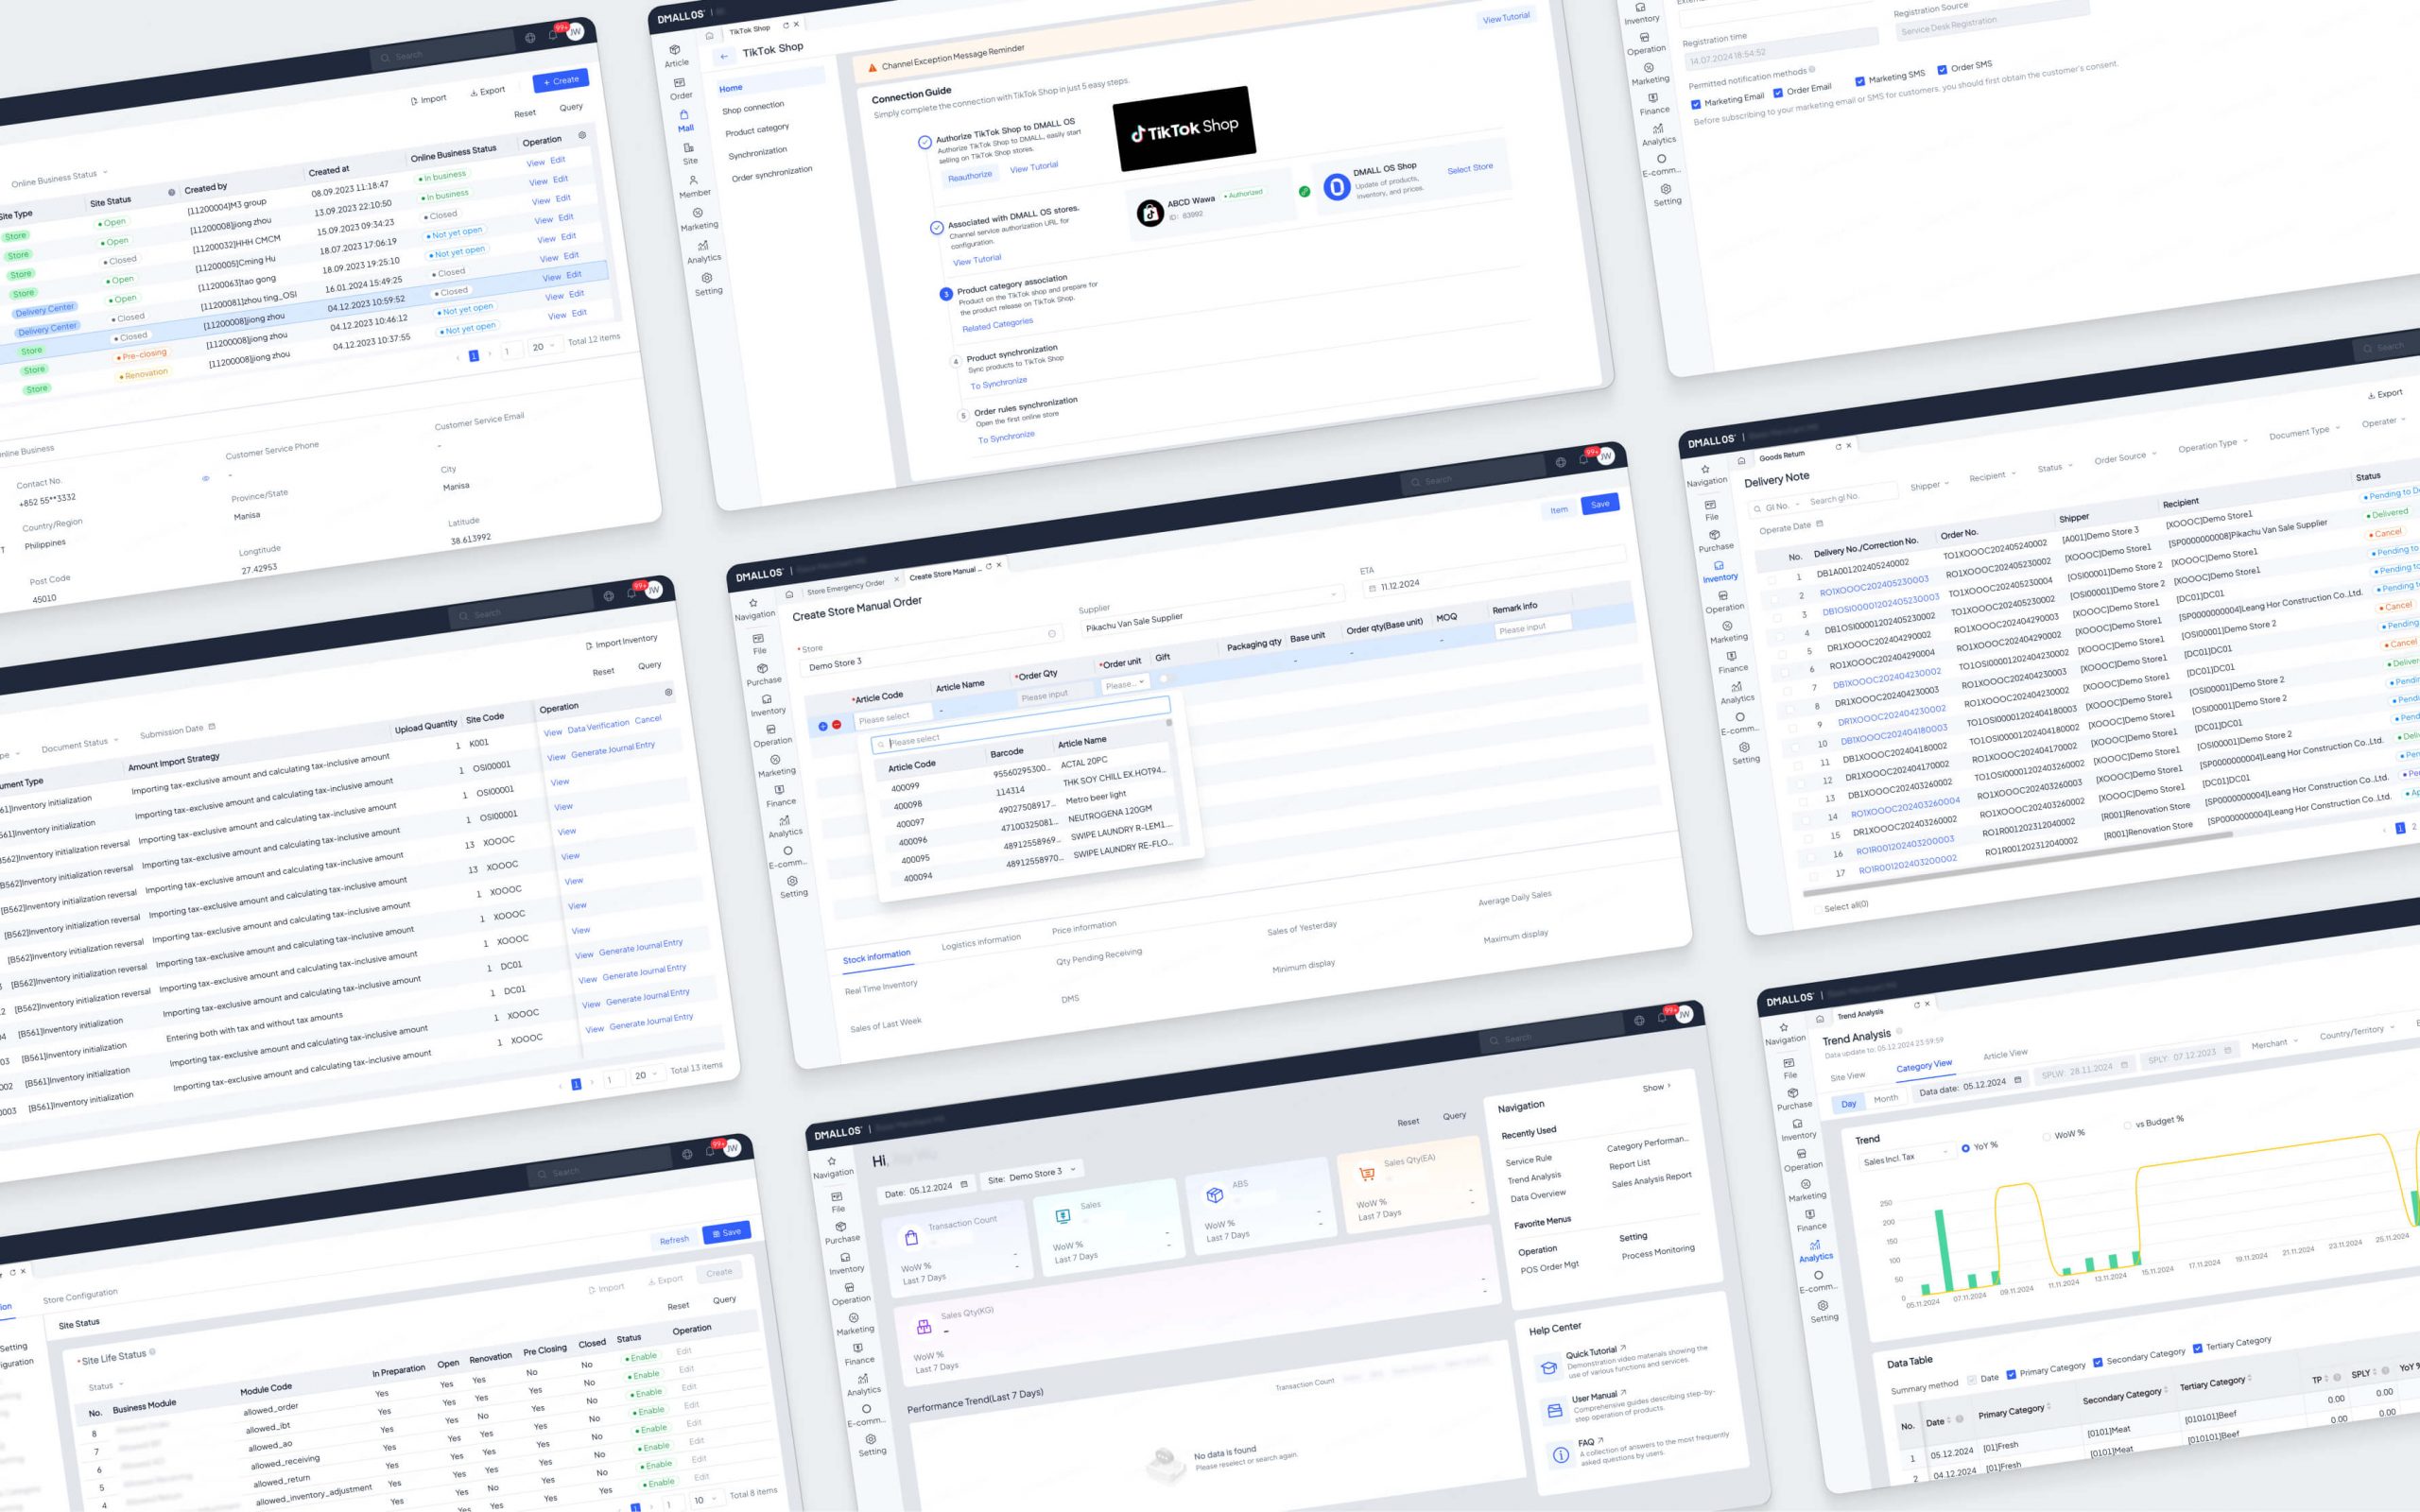
Task: Click the red minus remove-row icon
Action: click(836, 725)
